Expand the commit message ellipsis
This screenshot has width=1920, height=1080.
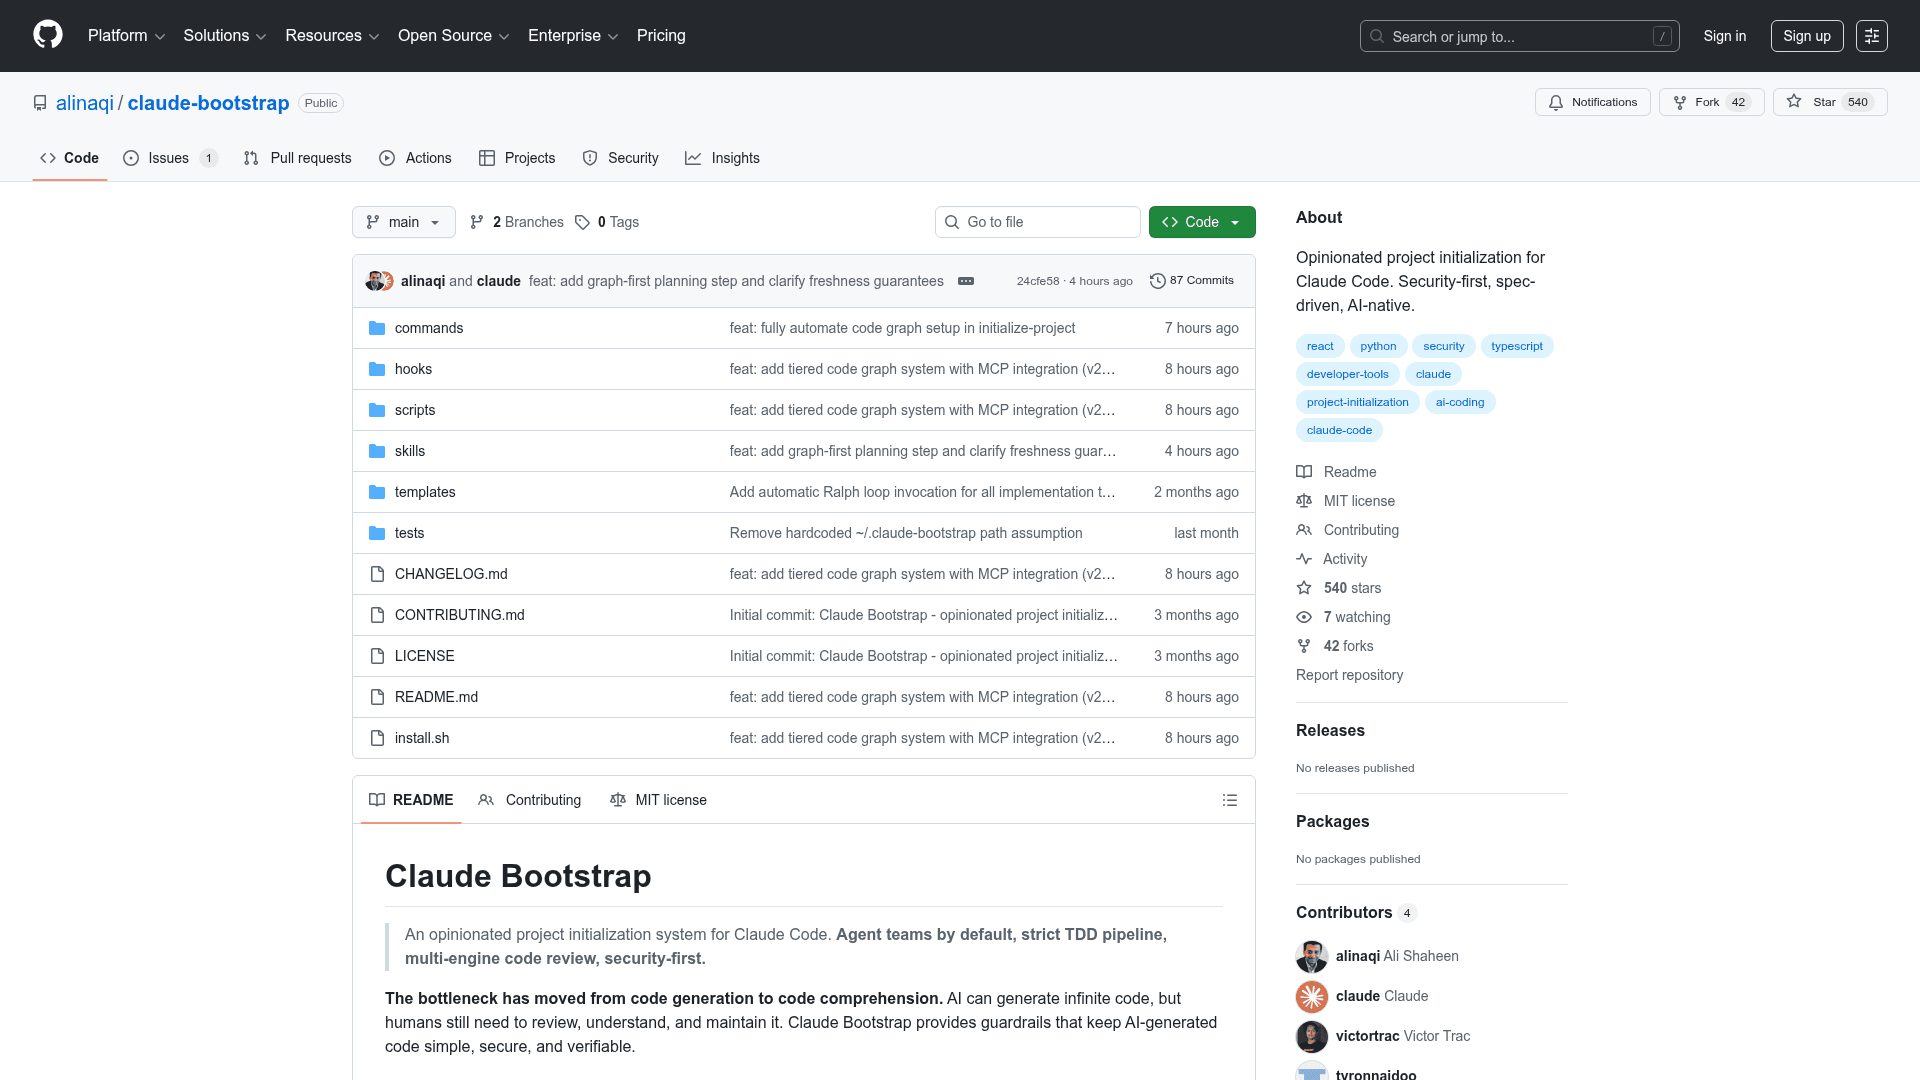[x=965, y=281]
